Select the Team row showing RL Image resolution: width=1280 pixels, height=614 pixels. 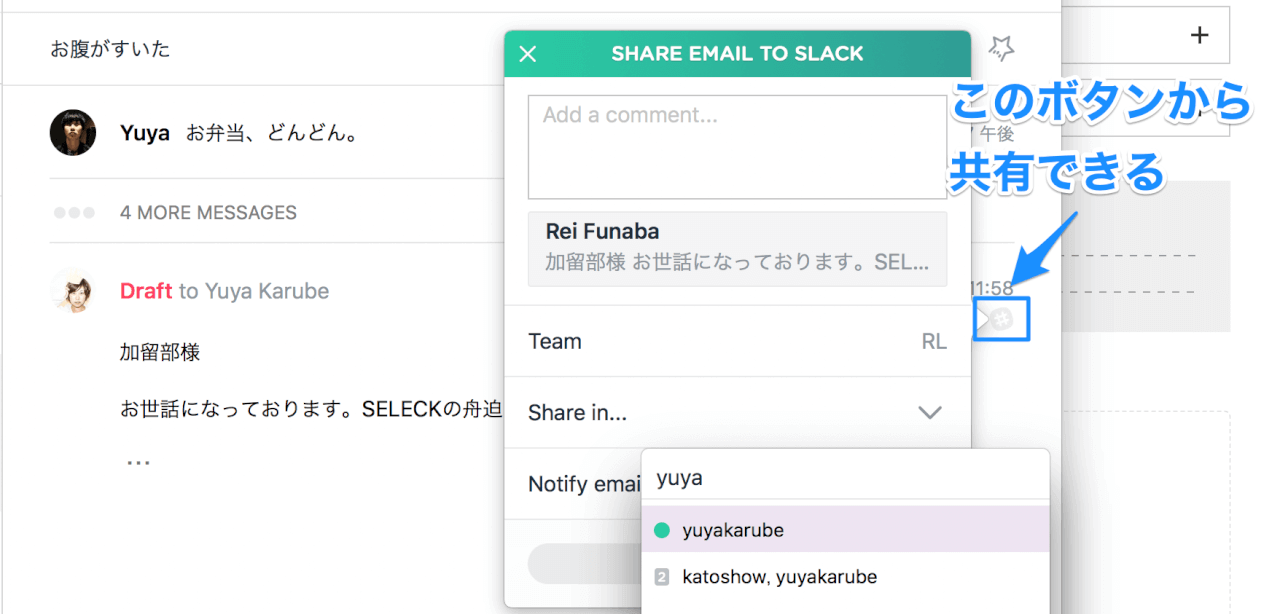tap(738, 341)
